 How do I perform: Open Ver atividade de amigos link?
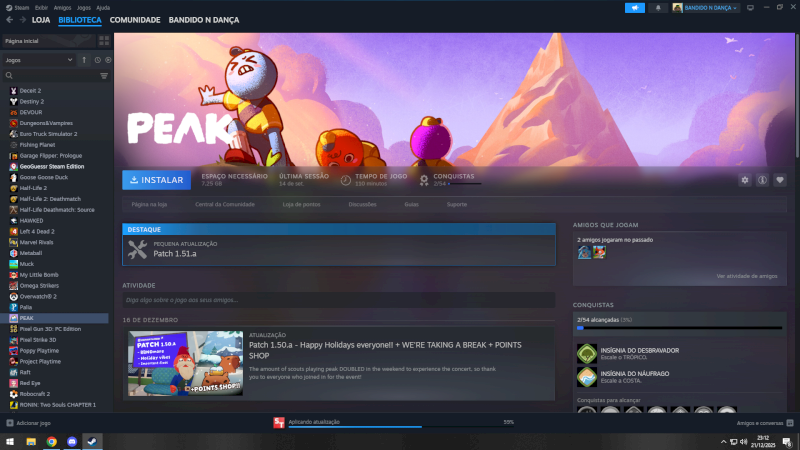[746, 276]
